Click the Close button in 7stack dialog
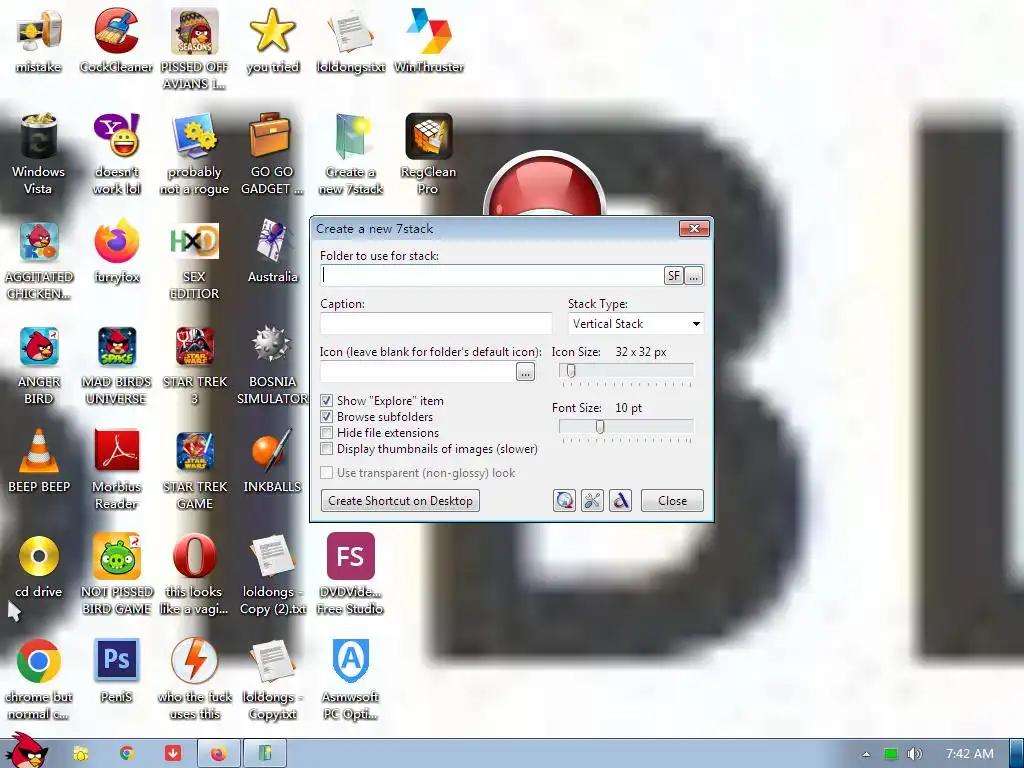The image size is (1024, 768). [x=672, y=501]
